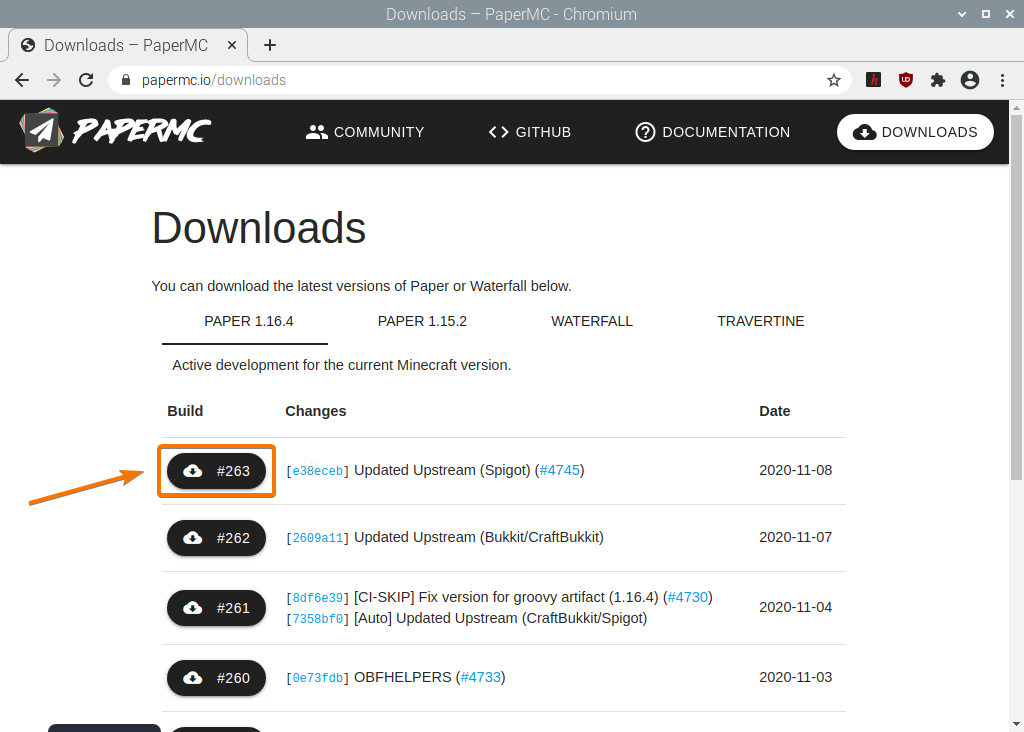Open the Extensions puzzle piece icon
Image resolution: width=1024 pixels, height=732 pixels.
(938, 80)
